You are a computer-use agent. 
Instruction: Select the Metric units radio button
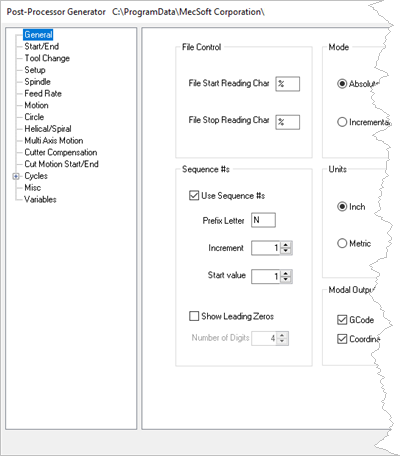(342, 243)
